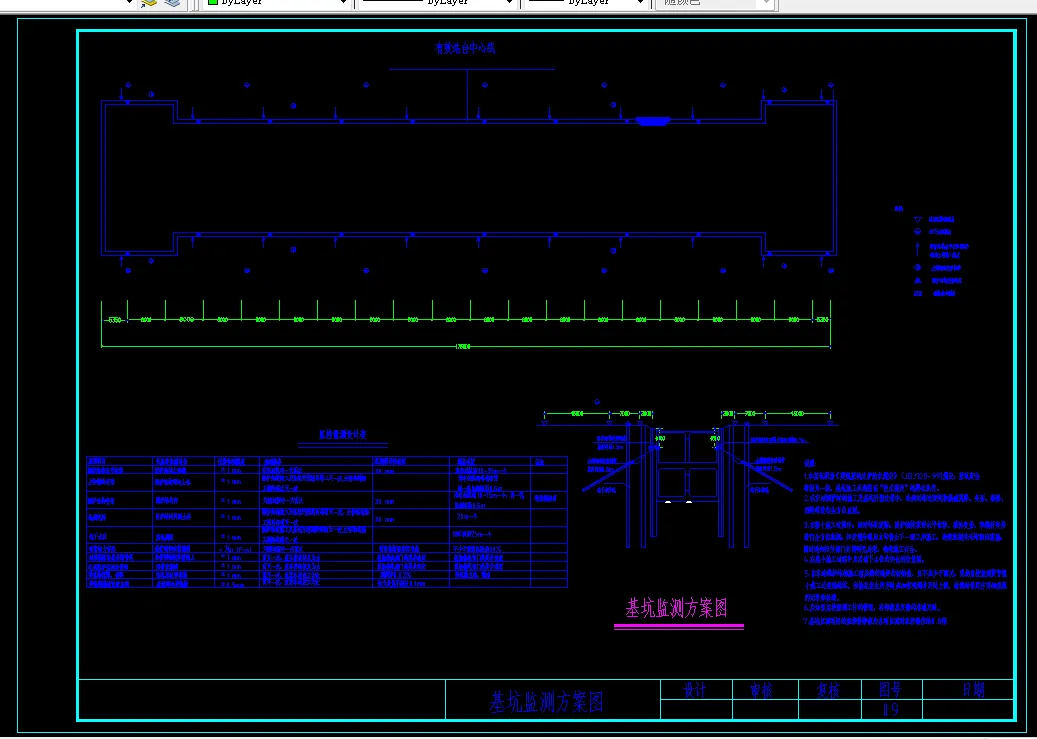The image size is (1037, 739).
Task: Select the drawing number under 图号
Action: point(891,710)
